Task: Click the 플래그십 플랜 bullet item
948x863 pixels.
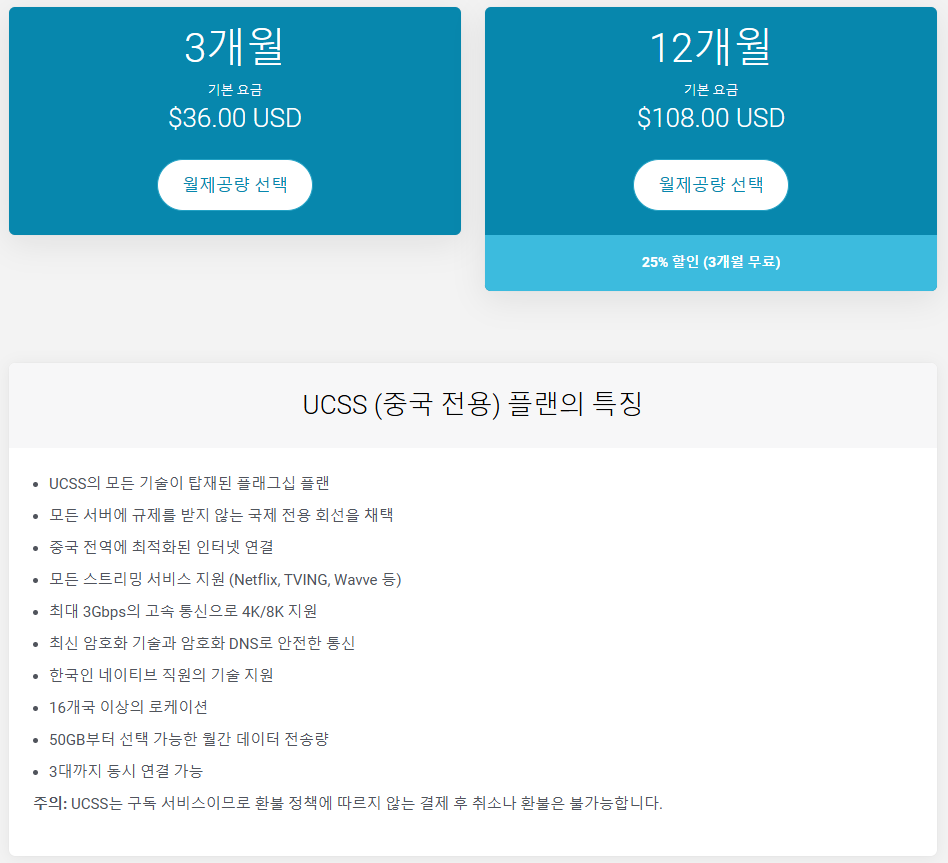Action: point(189,483)
